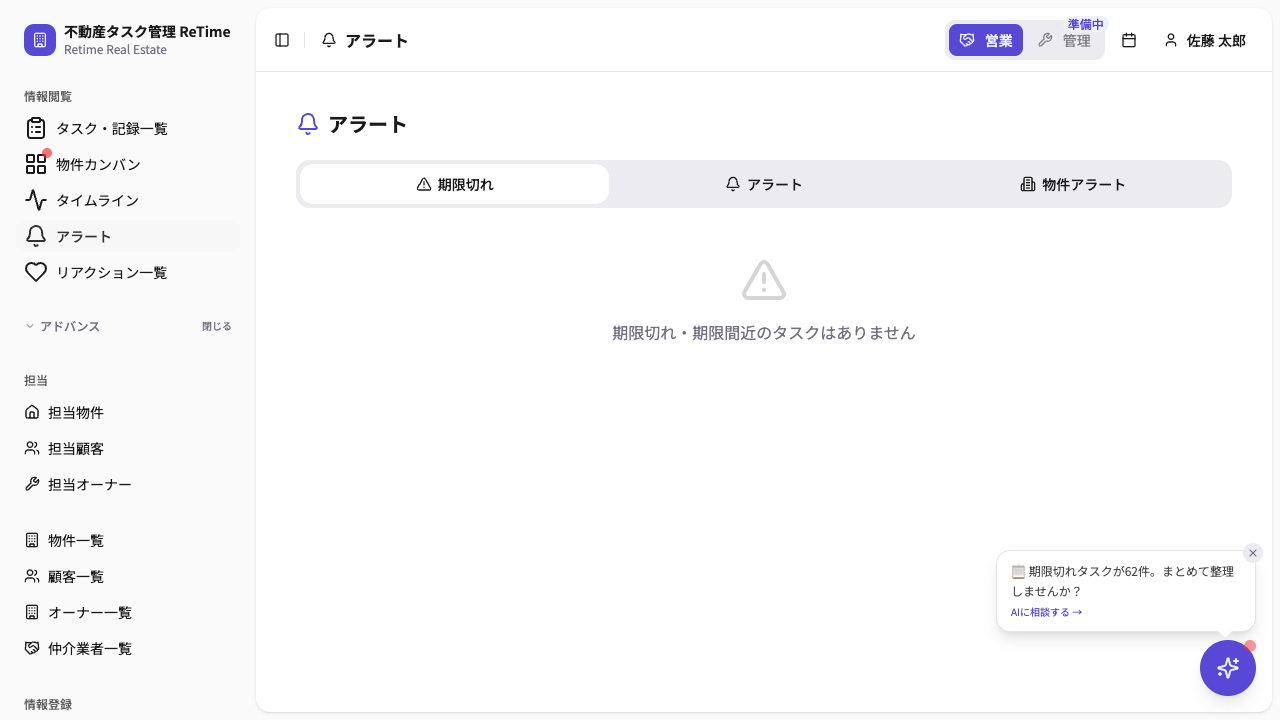Click the リアクション一覧 heart icon
The width and height of the screenshot is (1280, 720).
[36, 272]
